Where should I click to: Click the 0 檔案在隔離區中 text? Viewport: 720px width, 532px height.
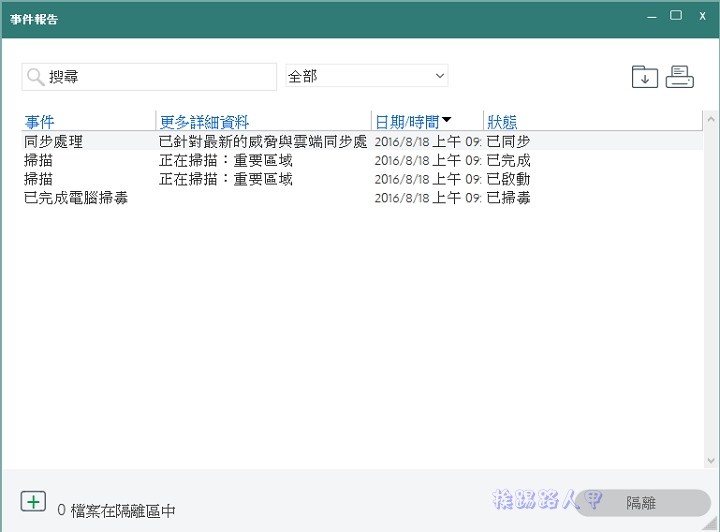(116, 510)
